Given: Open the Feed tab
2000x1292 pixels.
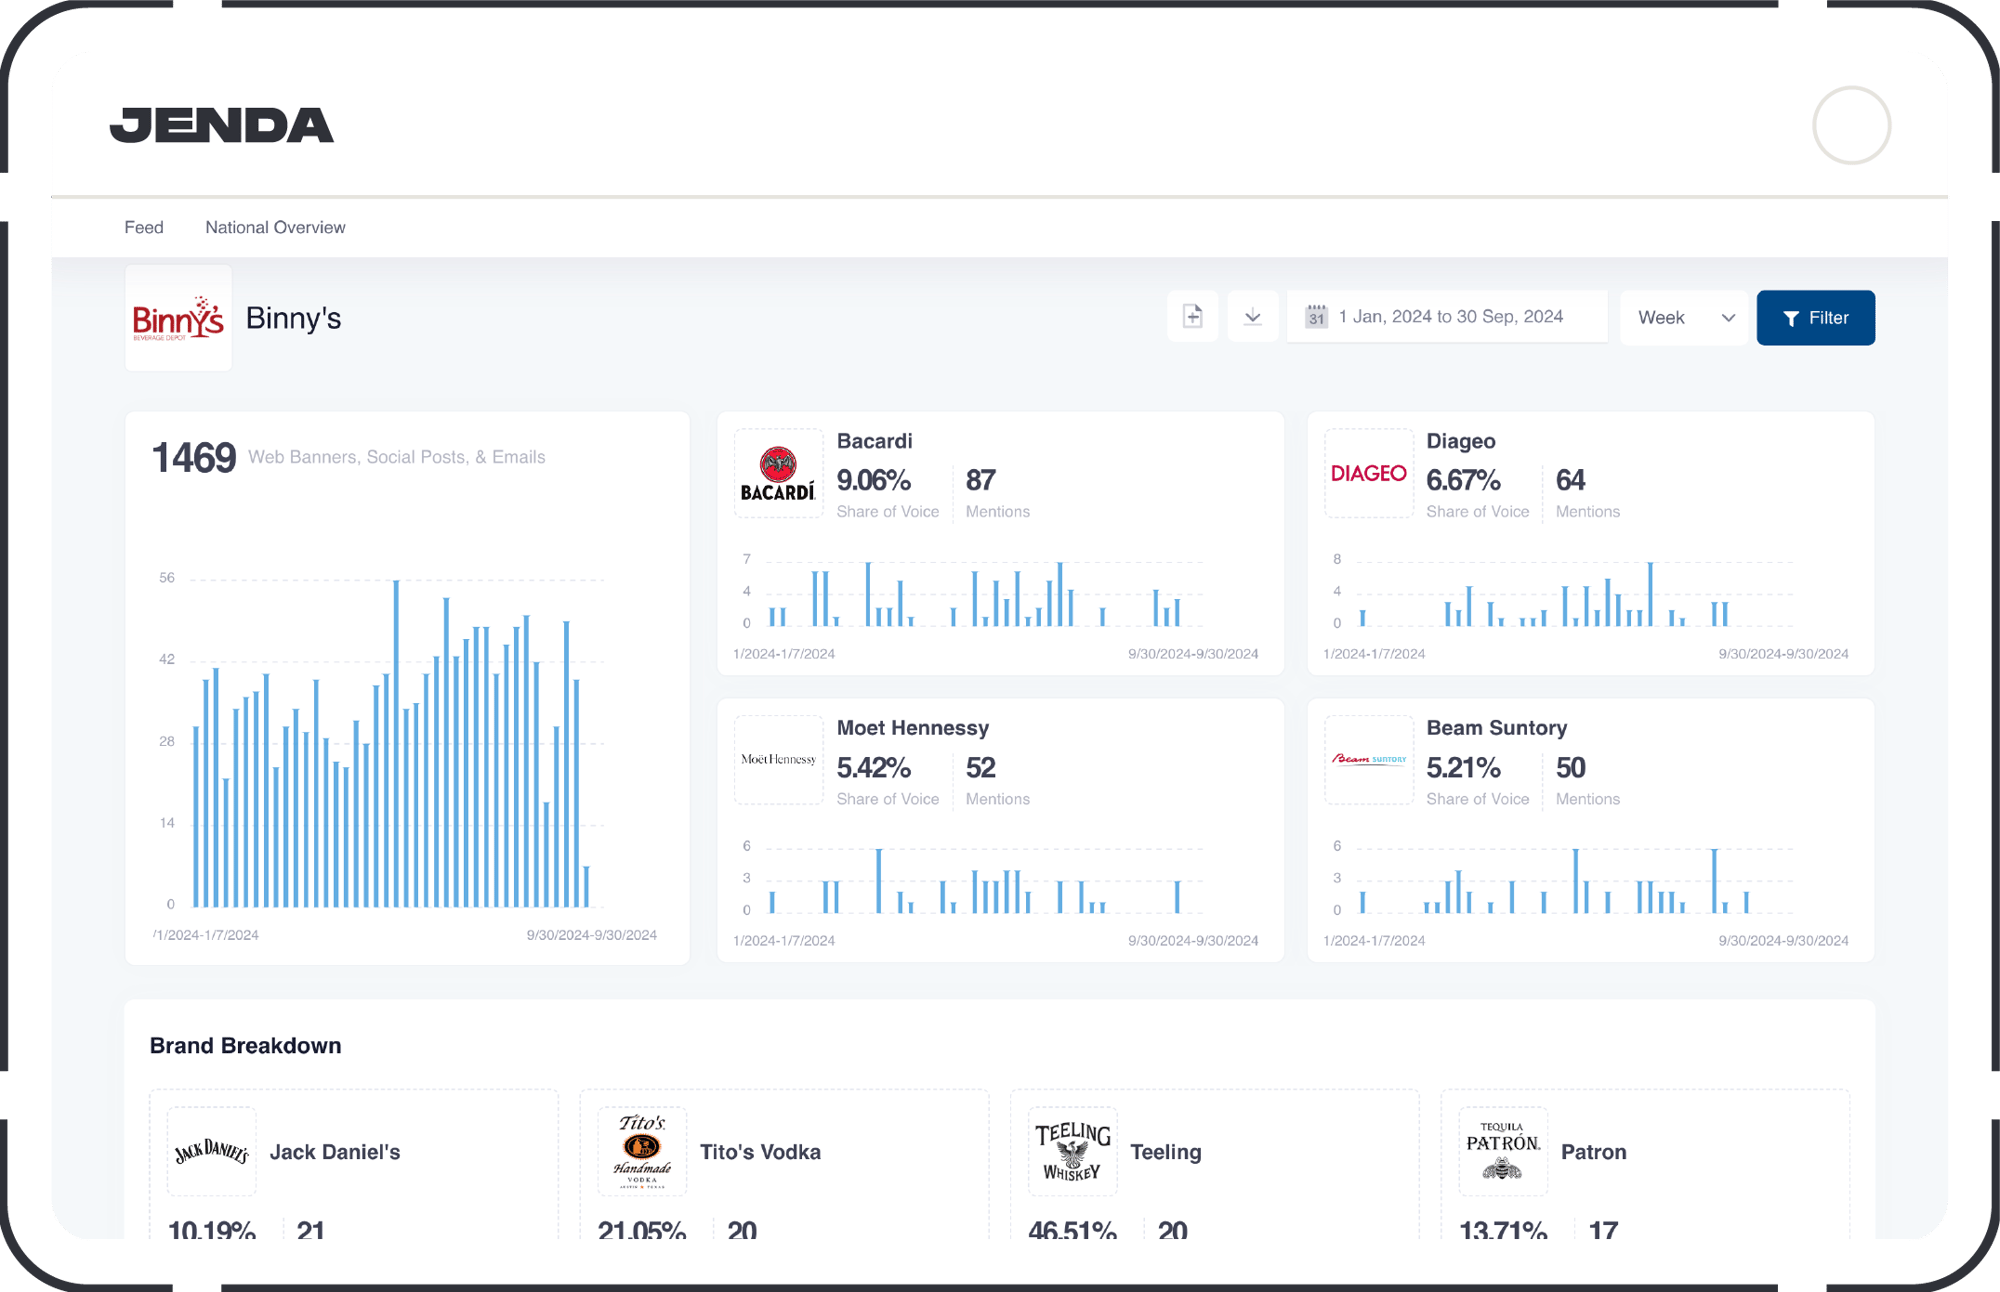Looking at the screenshot, I should click(144, 227).
